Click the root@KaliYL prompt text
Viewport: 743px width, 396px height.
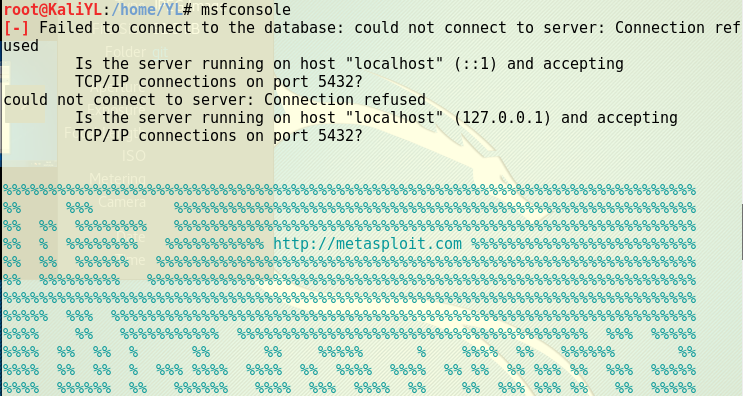[52, 9]
